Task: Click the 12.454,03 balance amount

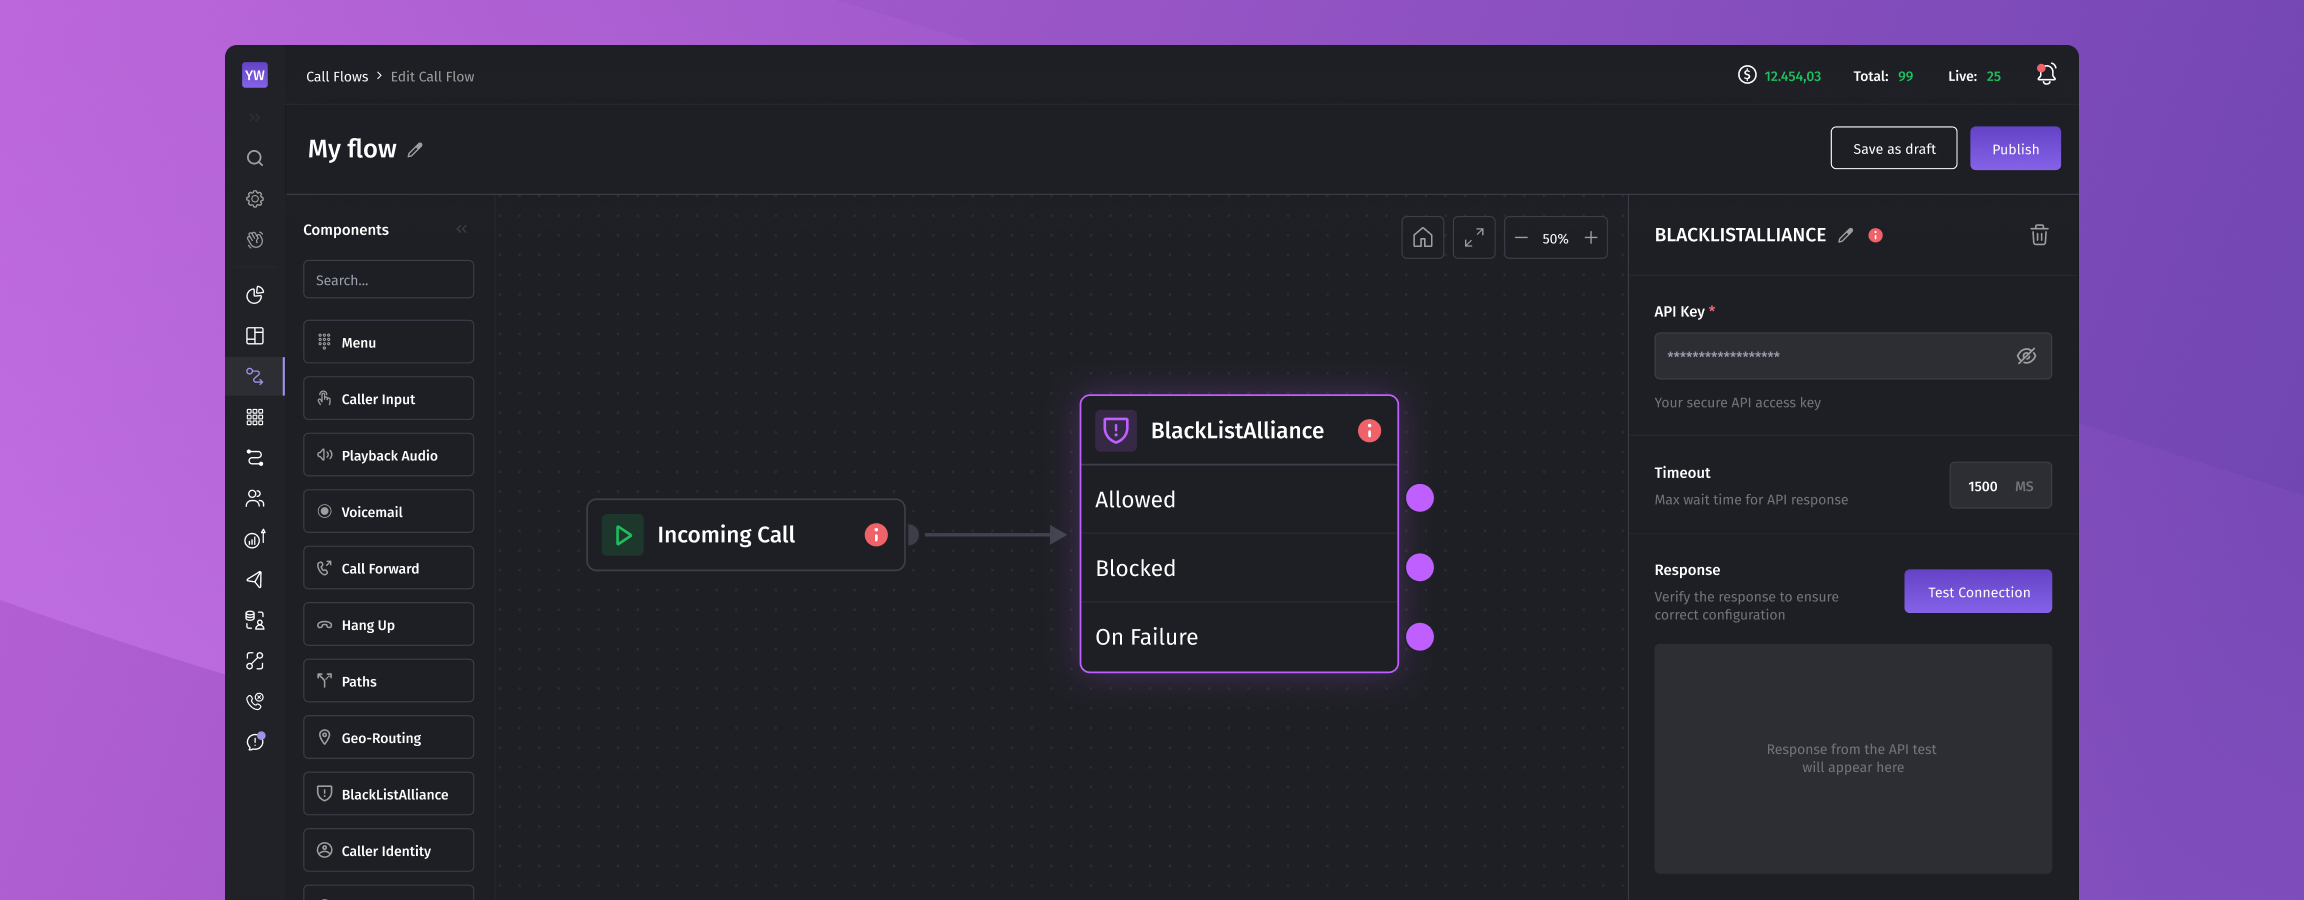Action: click(1792, 76)
